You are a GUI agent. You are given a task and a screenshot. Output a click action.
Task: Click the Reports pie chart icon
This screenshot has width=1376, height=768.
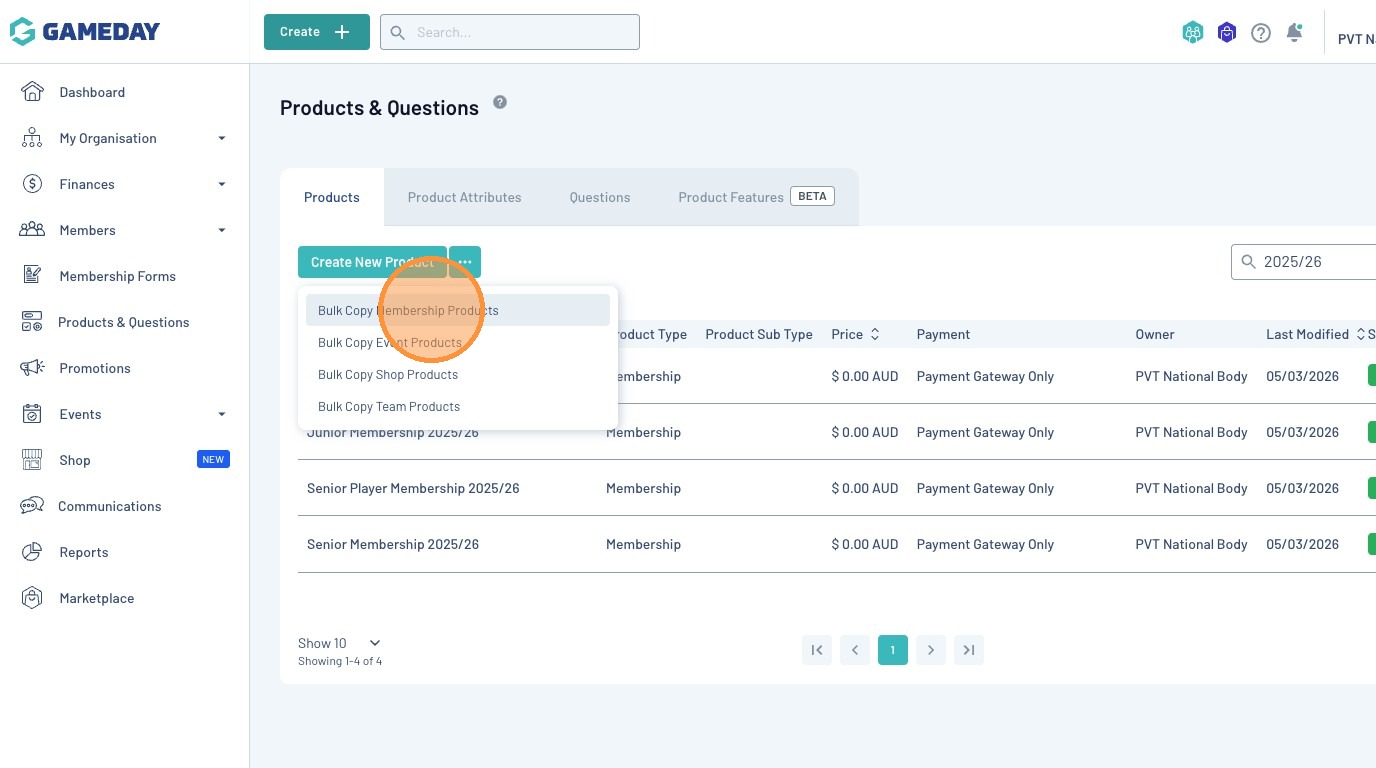pyautogui.click(x=32, y=552)
